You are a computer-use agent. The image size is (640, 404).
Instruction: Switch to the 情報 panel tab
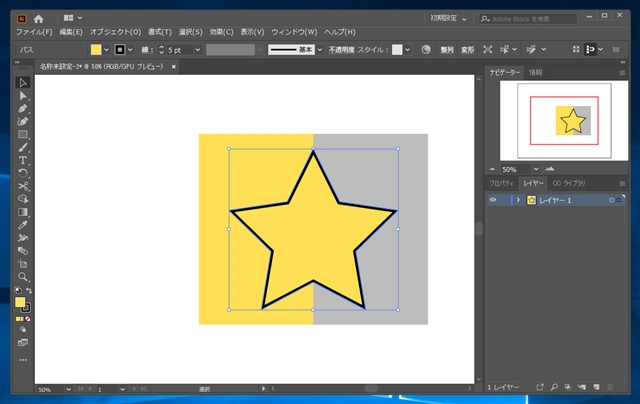(x=536, y=73)
